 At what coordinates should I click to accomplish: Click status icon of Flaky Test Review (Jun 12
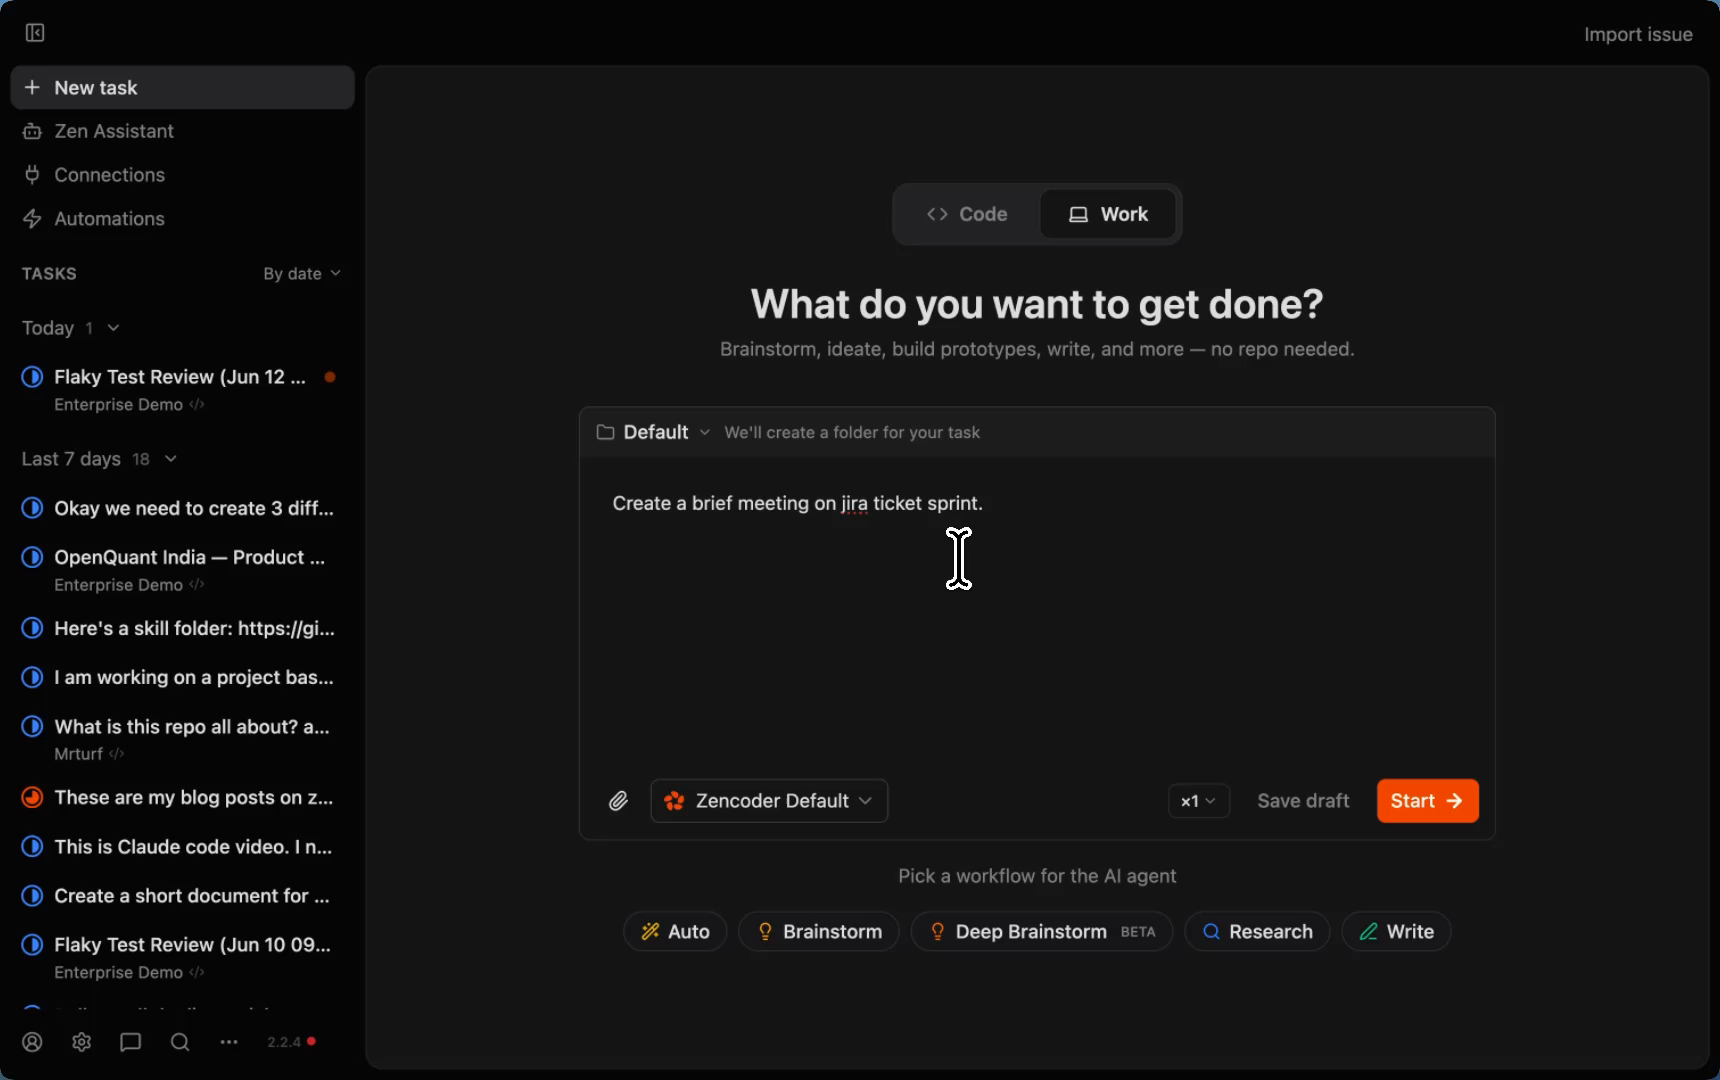[x=32, y=377]
